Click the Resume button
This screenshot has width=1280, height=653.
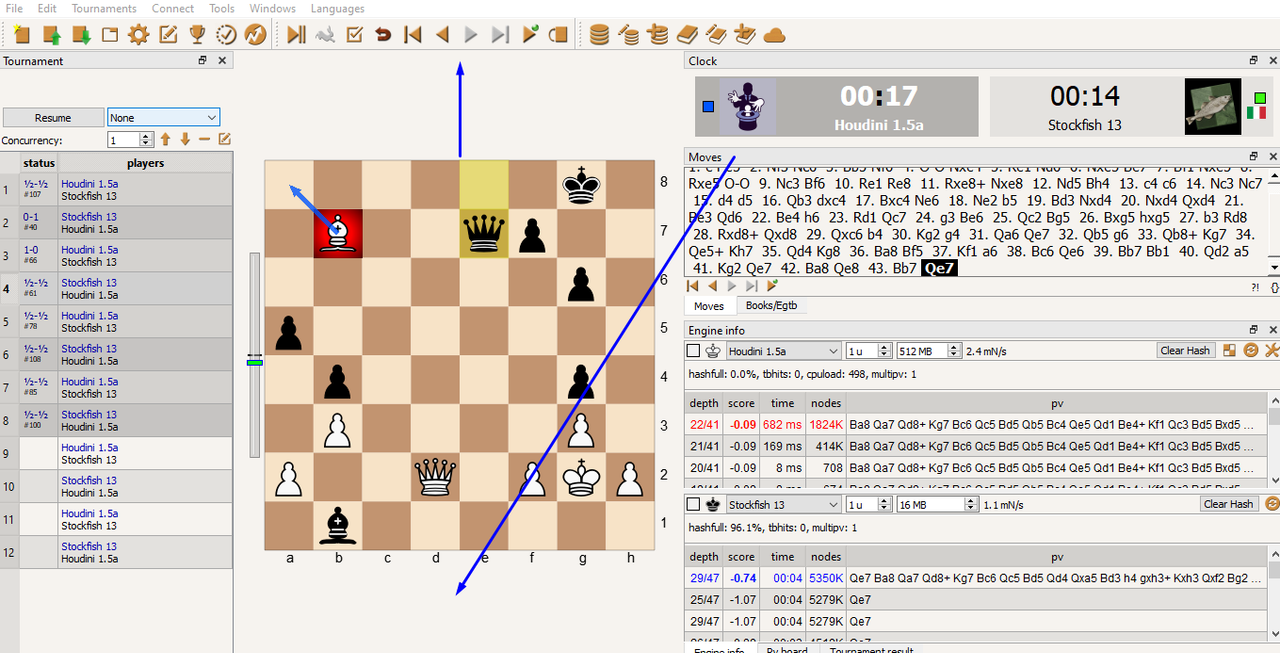(x=53, y=118)
